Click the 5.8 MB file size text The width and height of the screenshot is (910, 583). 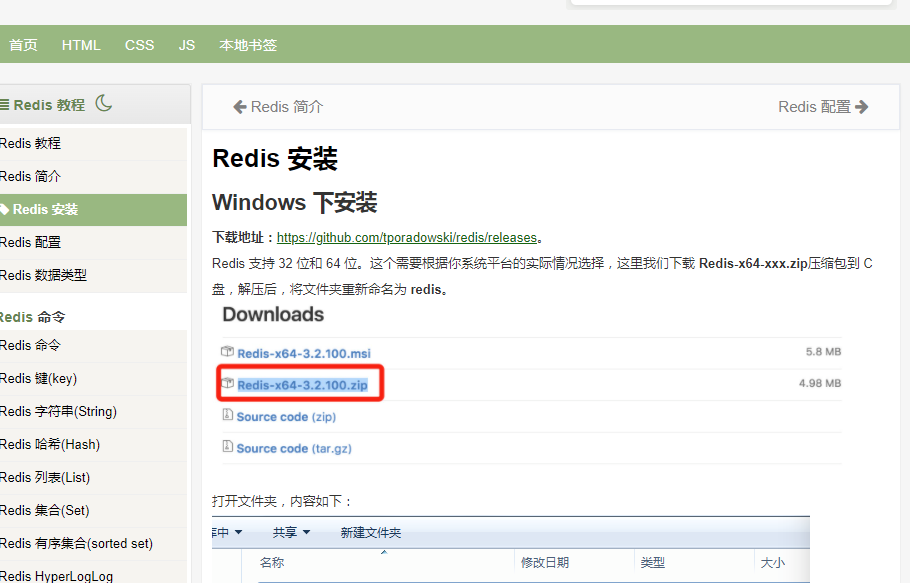(x=823, y=352)
